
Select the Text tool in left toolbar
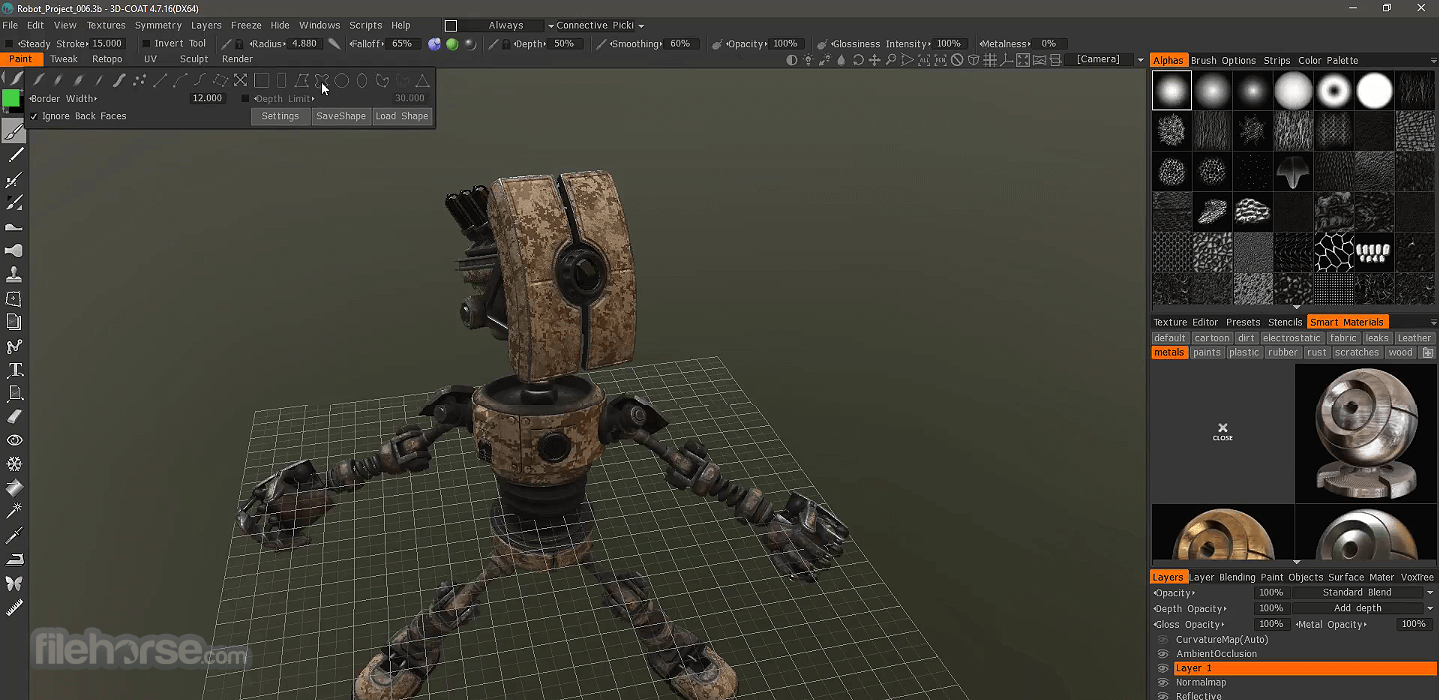(15, 370)
